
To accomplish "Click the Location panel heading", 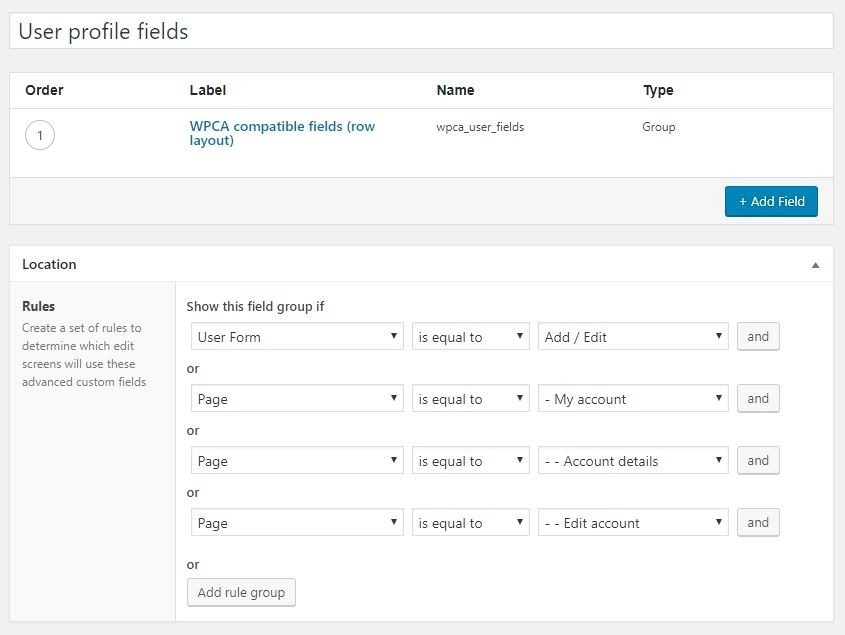I will (x=49, y=264).
